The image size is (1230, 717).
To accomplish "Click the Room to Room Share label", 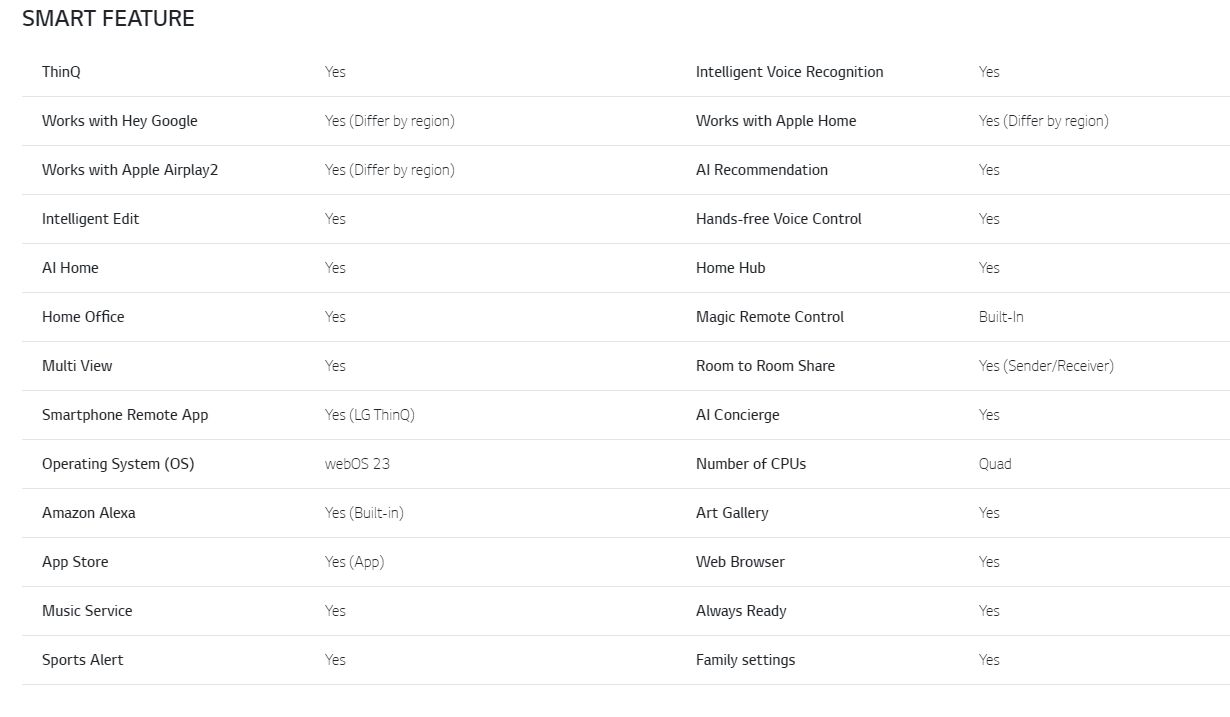I will tap(765, 366).
